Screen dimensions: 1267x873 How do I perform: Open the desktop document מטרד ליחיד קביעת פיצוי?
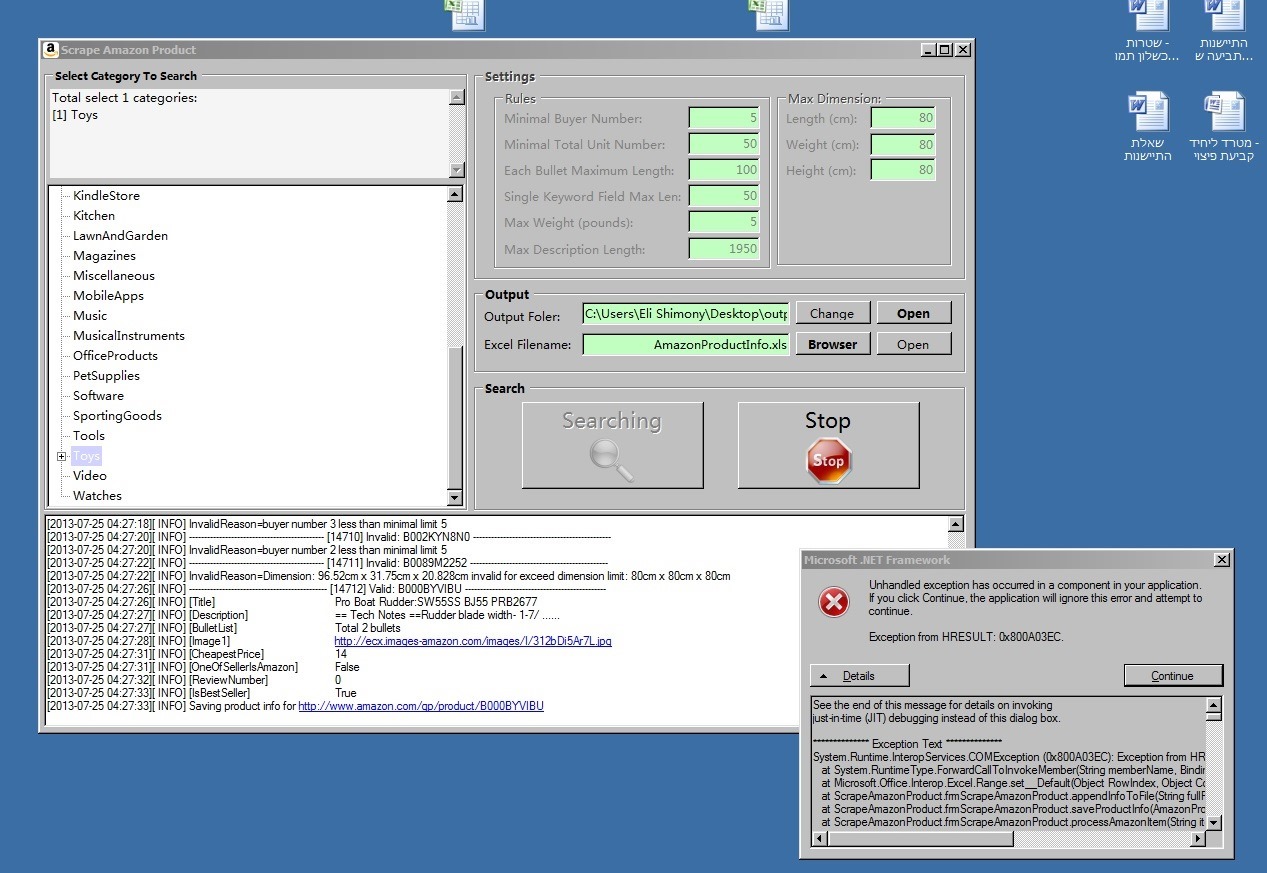tap(1224, 128)
